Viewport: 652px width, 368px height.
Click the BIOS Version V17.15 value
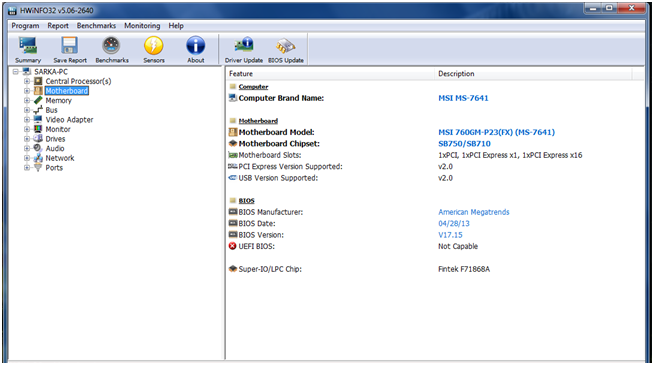(450, 235)
